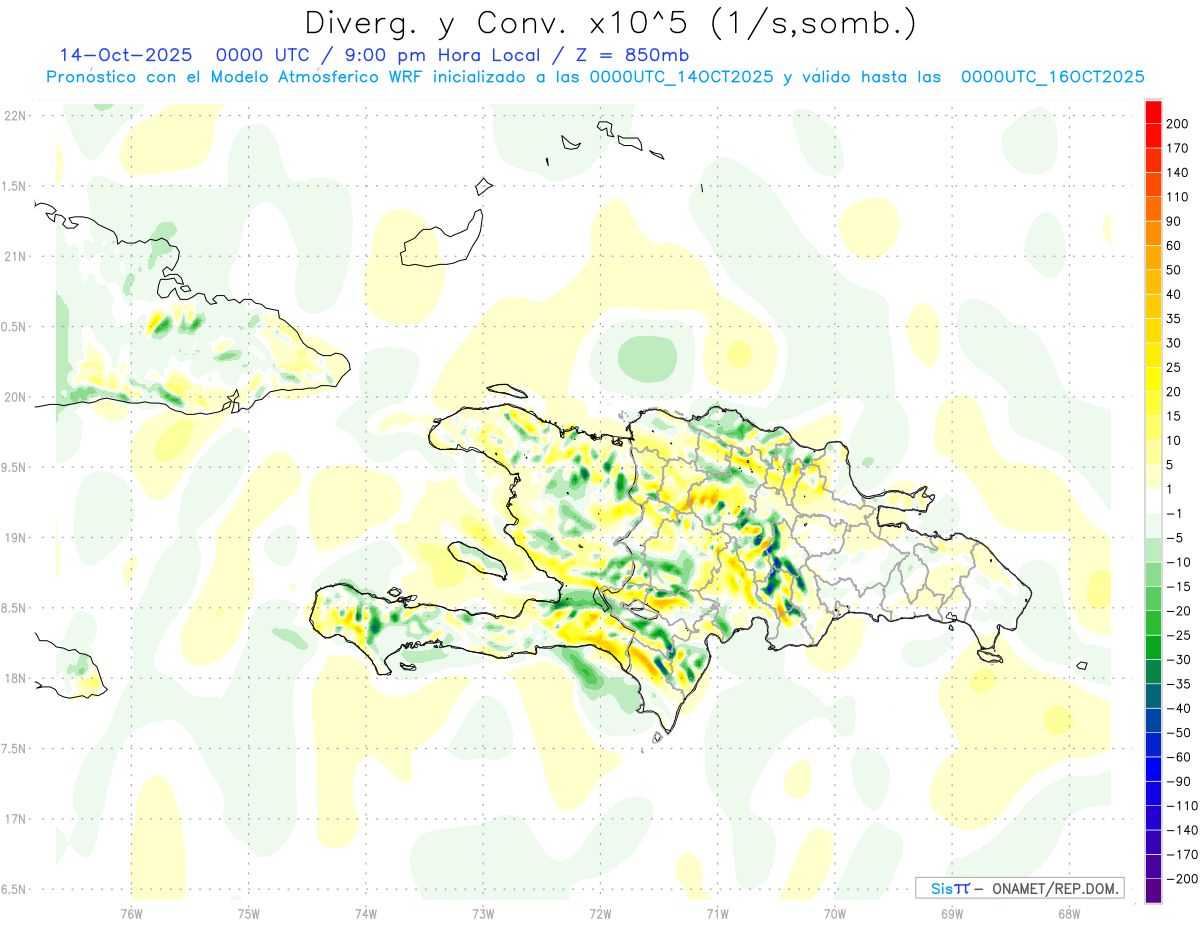The image size is (1200, 927).
Task: Click the green legend swatch between -20 and -25
Action: [x=1154, y=623]
